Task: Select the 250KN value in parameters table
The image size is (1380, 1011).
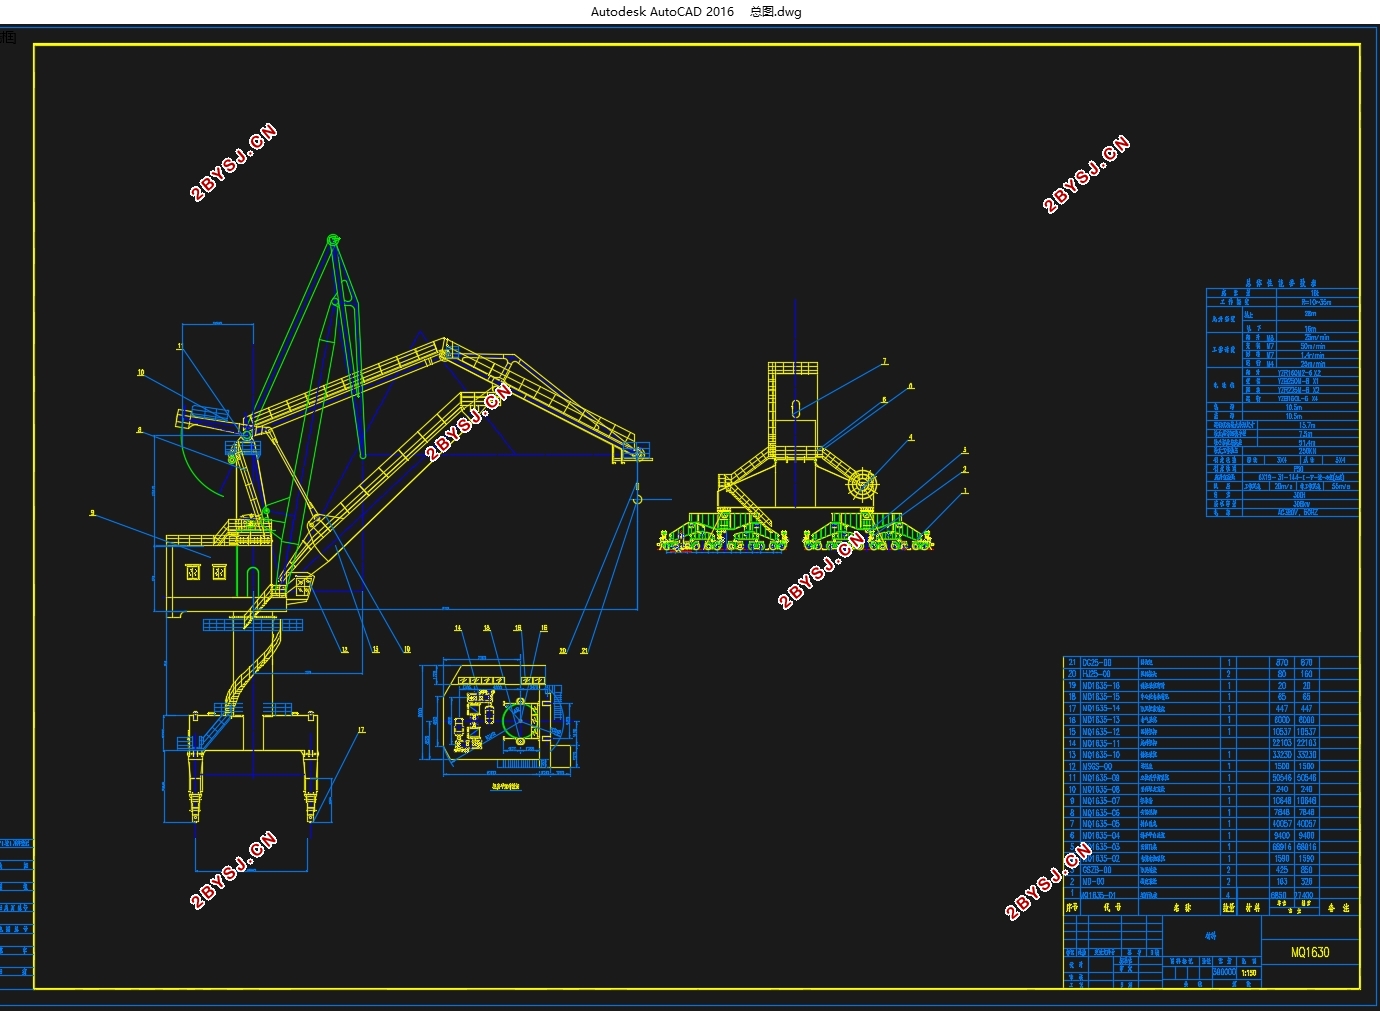Action: [1308, 451]
